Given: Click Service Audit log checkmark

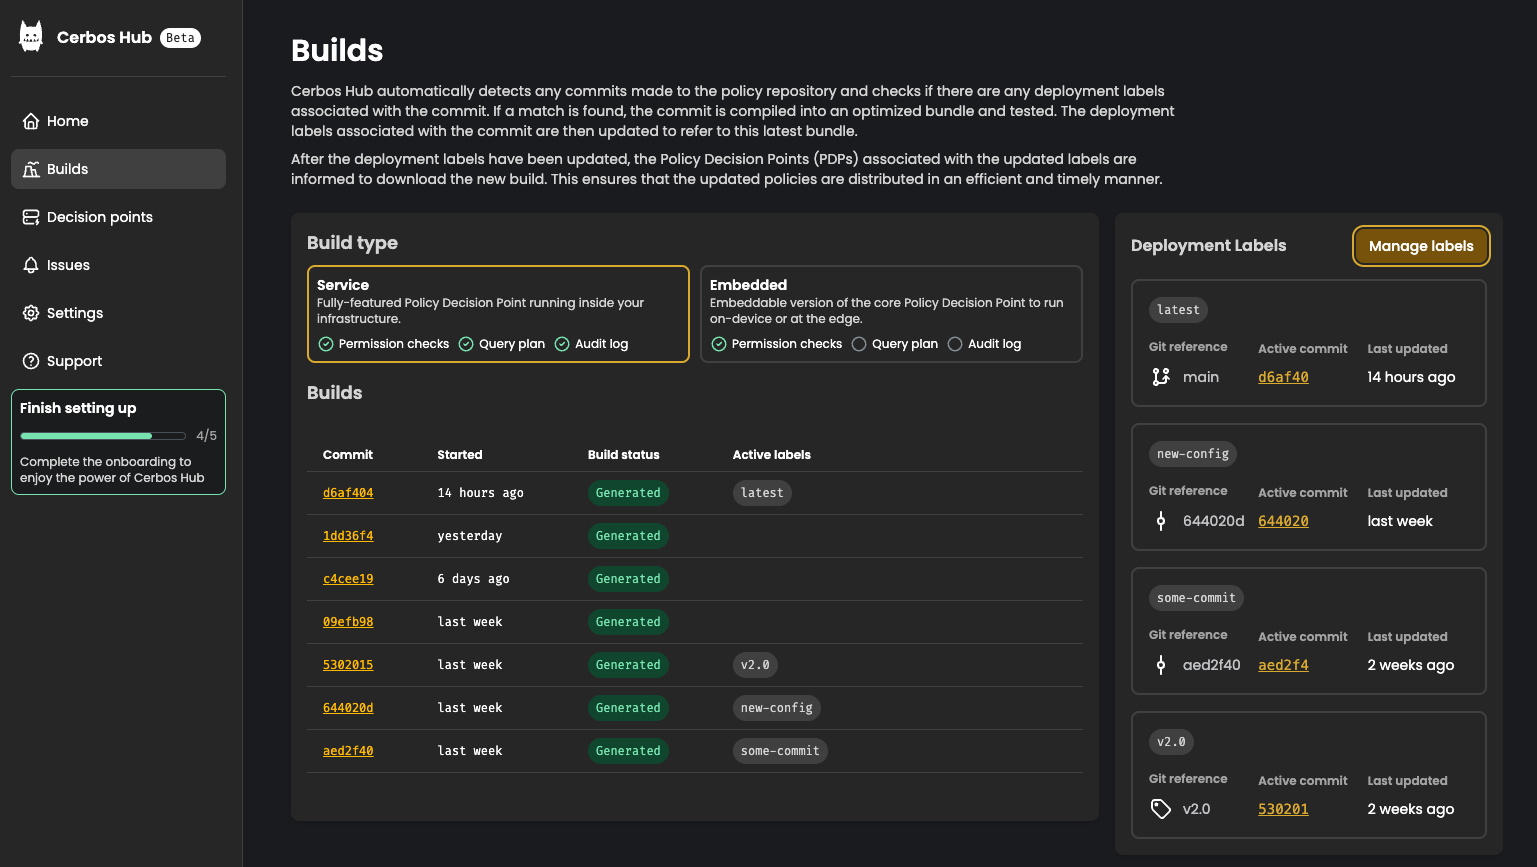Looking at the screenshot, I should [x=562, y=344].
